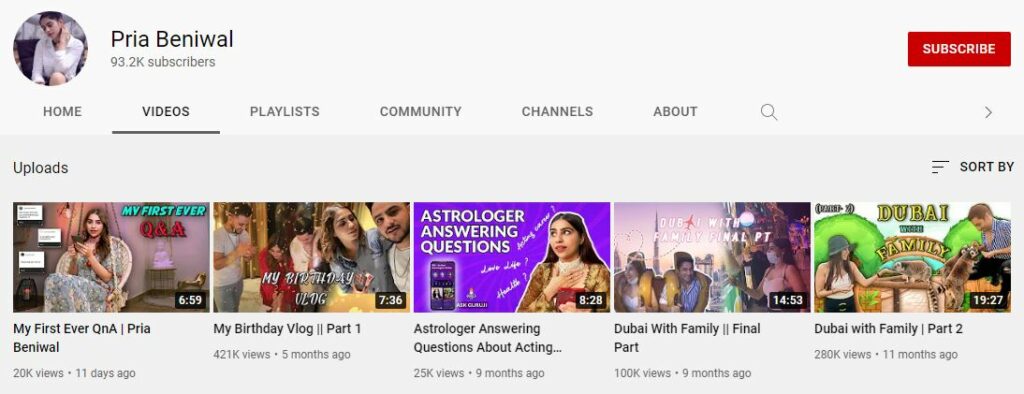Click the '93.2K subscribers' text
Viewport: 1024px width, 394px height.
point(163,62)
